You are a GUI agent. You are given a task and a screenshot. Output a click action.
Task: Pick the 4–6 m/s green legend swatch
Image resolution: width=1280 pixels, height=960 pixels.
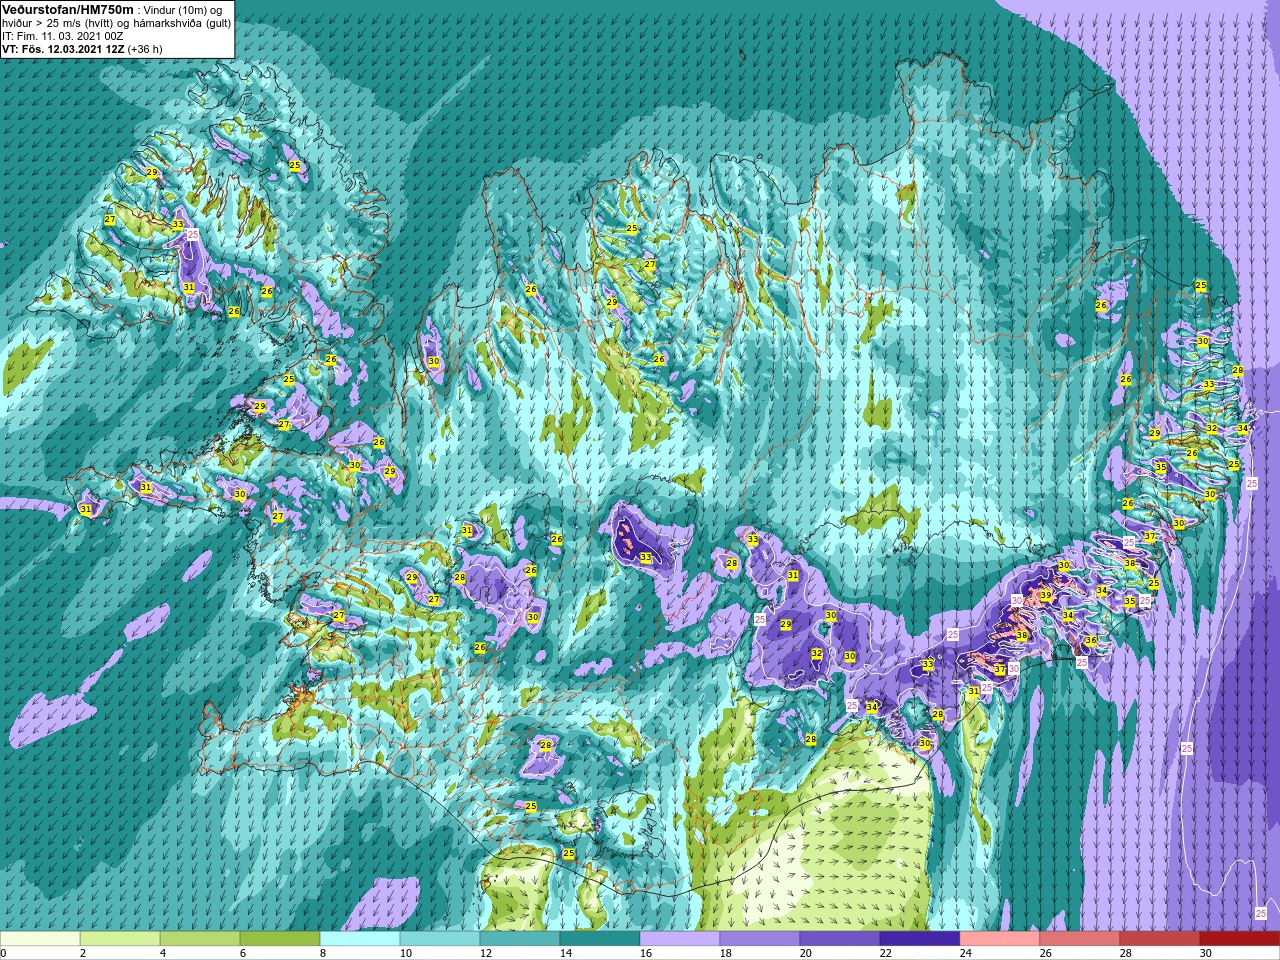point(200,939)
